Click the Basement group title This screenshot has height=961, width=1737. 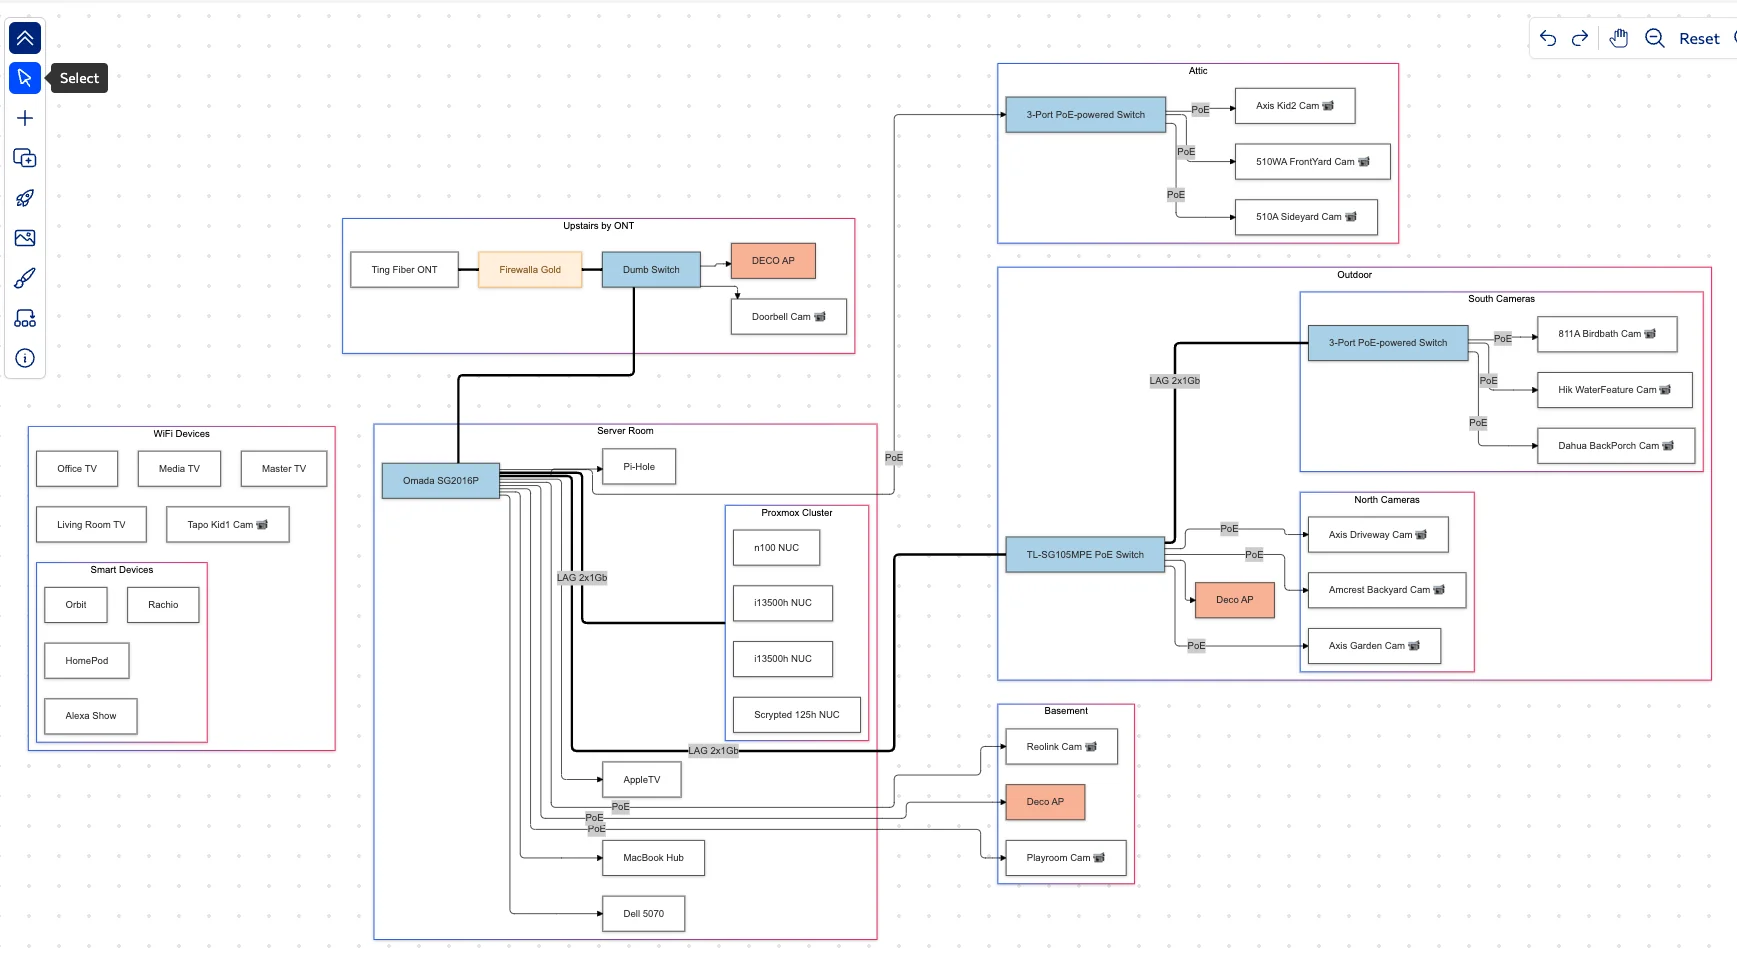click(x=1066, y=711)
